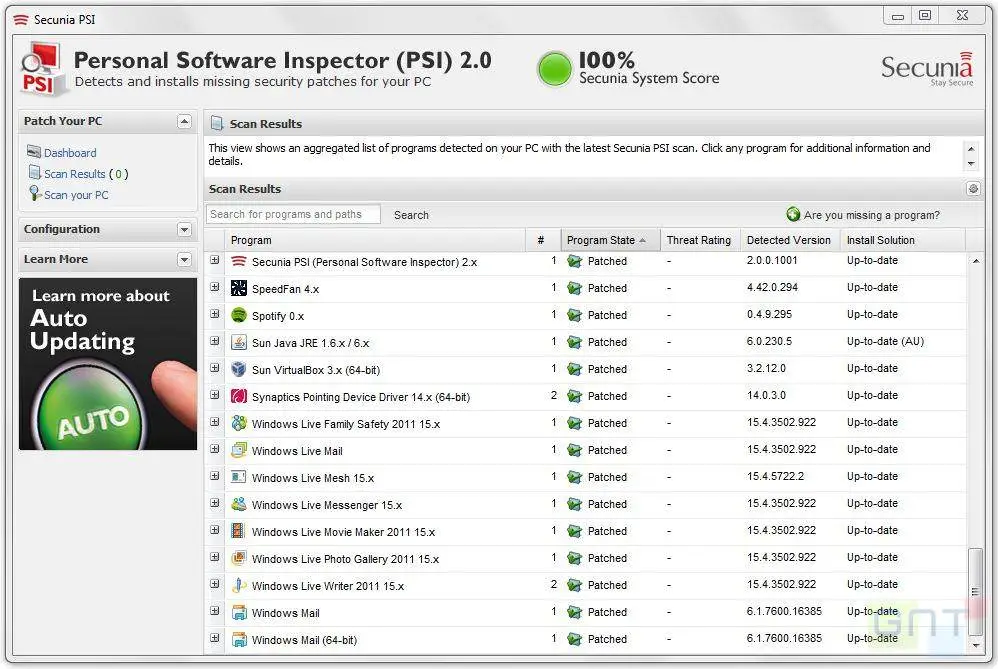Screen dimensions: 998x669
Task: Select version 6.0.230.5 of Sun Java
Action: click(x=770, y=341)
